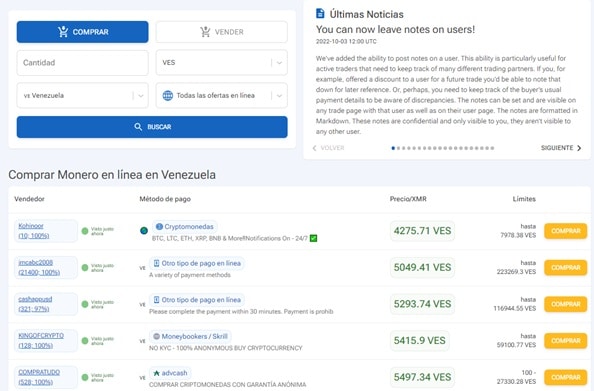The height and width of the screenshot is (391, 594).
Task: Click the news headline about notes on users
Action: tap(395, 30)
